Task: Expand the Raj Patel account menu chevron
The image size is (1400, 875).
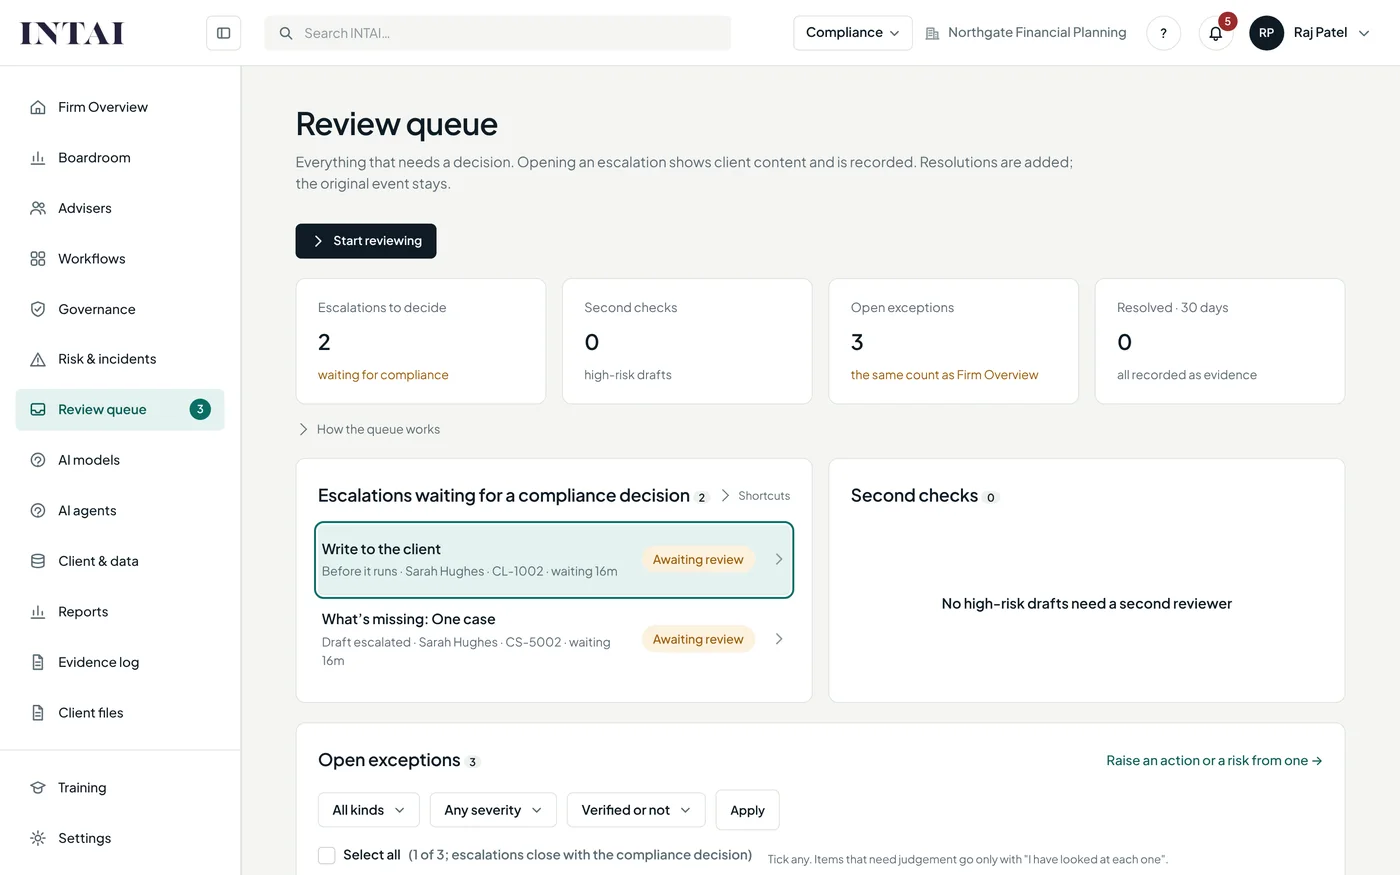Action: pos(1364,33)
